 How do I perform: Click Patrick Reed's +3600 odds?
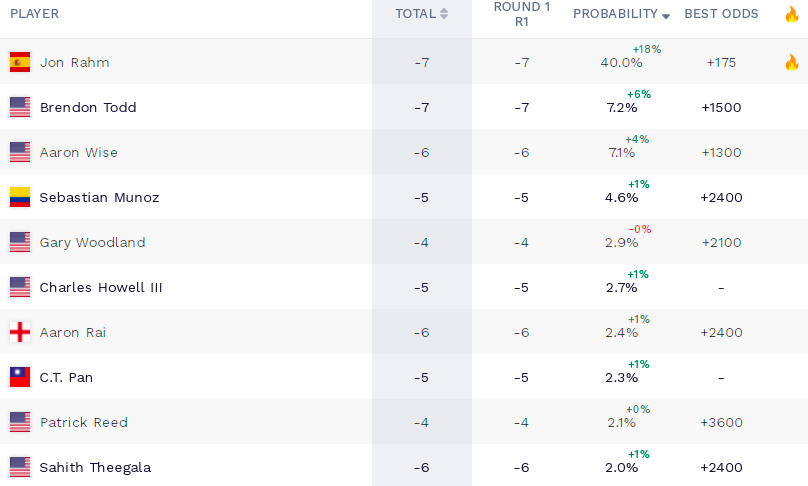(721, 422)
